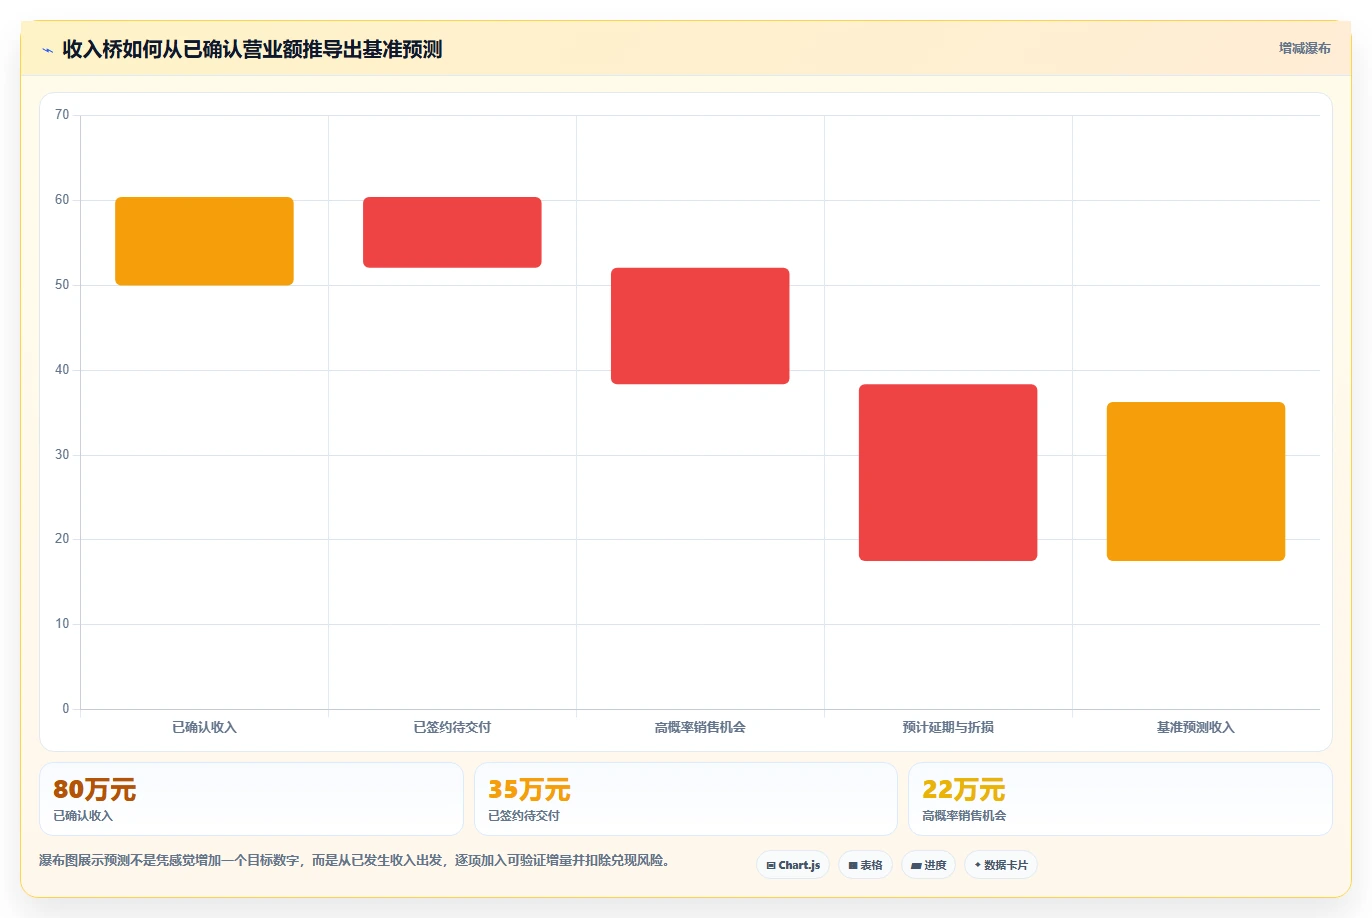The height and width of the screenshot is (918, 1372).
Task: Click the y-axis tick value 50
Action: pos(62,285)
